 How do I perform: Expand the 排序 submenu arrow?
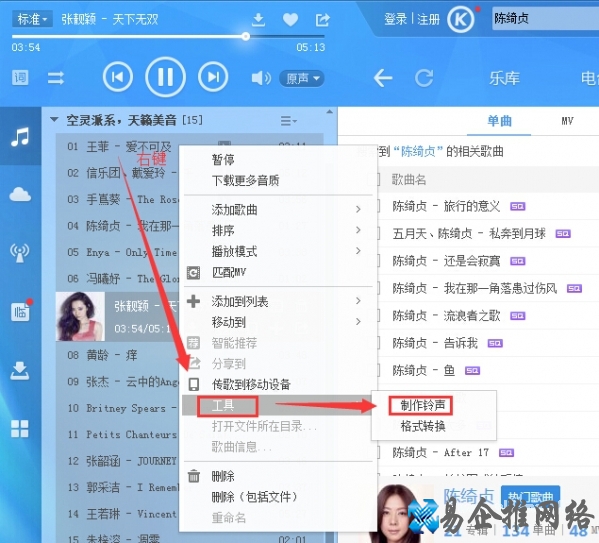click(x=358, y=230)
